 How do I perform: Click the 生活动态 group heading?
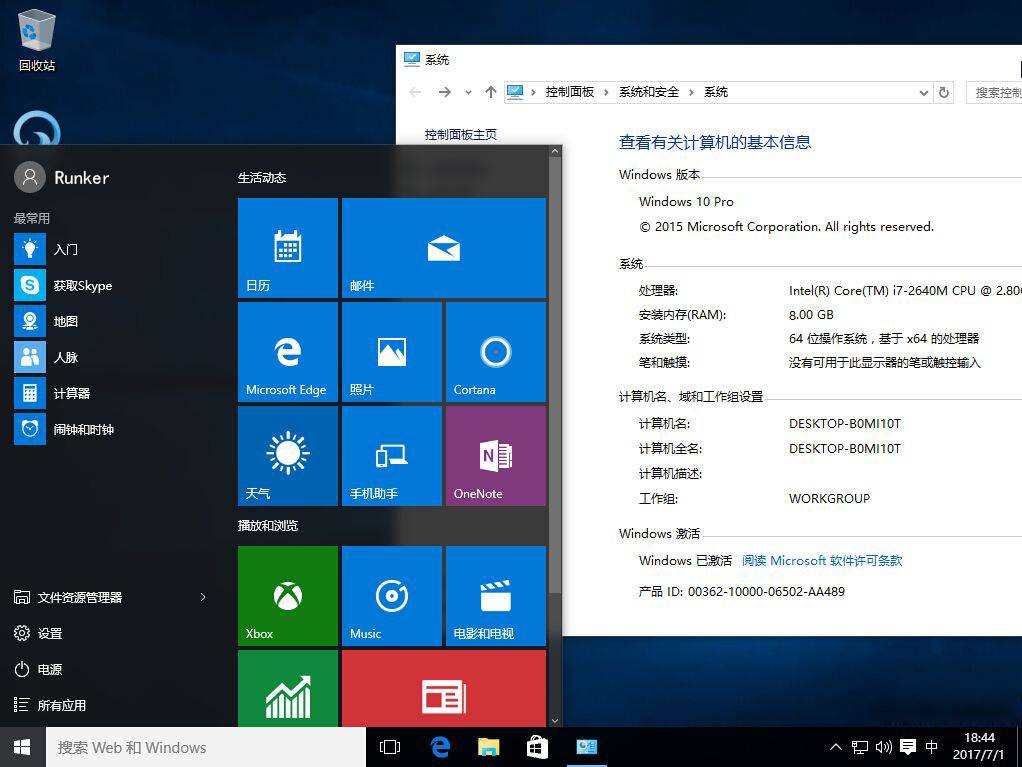coord(262,177)
